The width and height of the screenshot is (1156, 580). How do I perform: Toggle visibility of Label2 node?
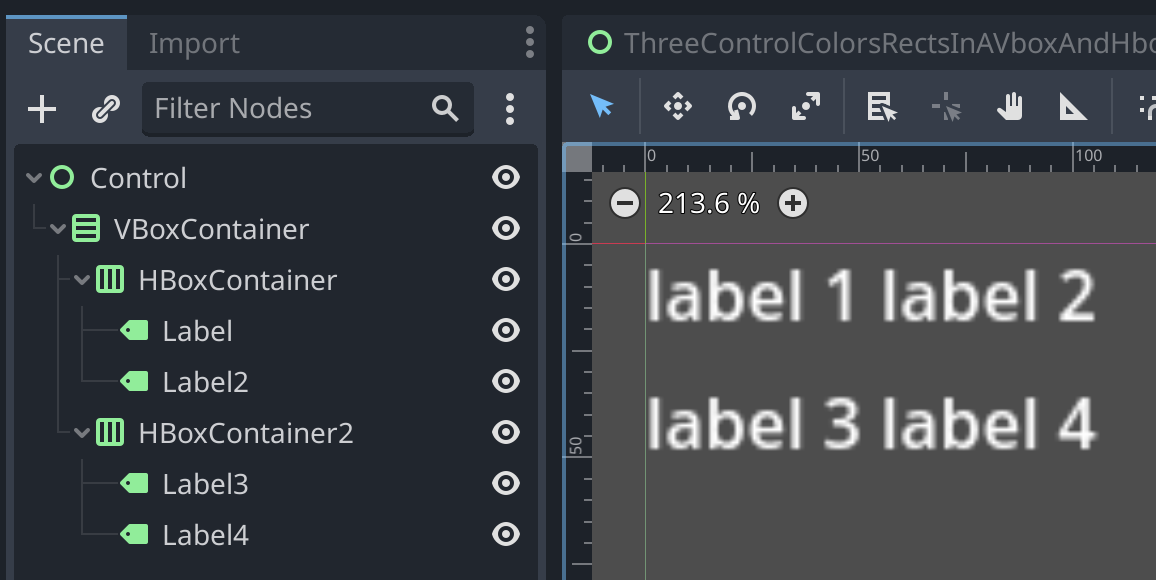coord(506,382)
